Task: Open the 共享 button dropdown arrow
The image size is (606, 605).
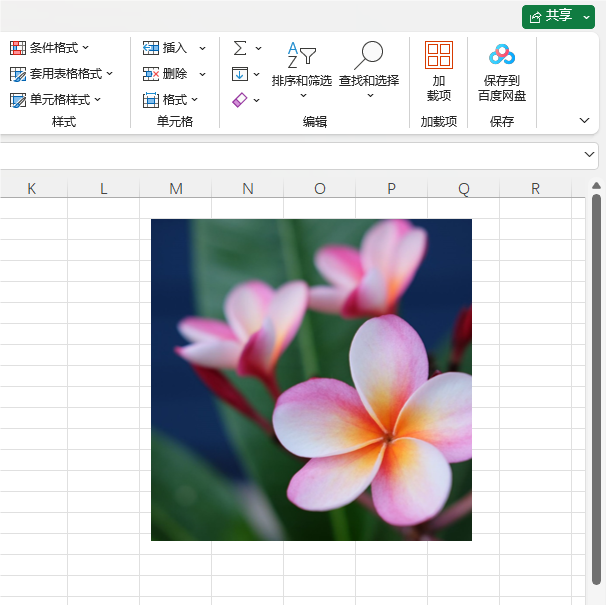Action: (586, 17)
